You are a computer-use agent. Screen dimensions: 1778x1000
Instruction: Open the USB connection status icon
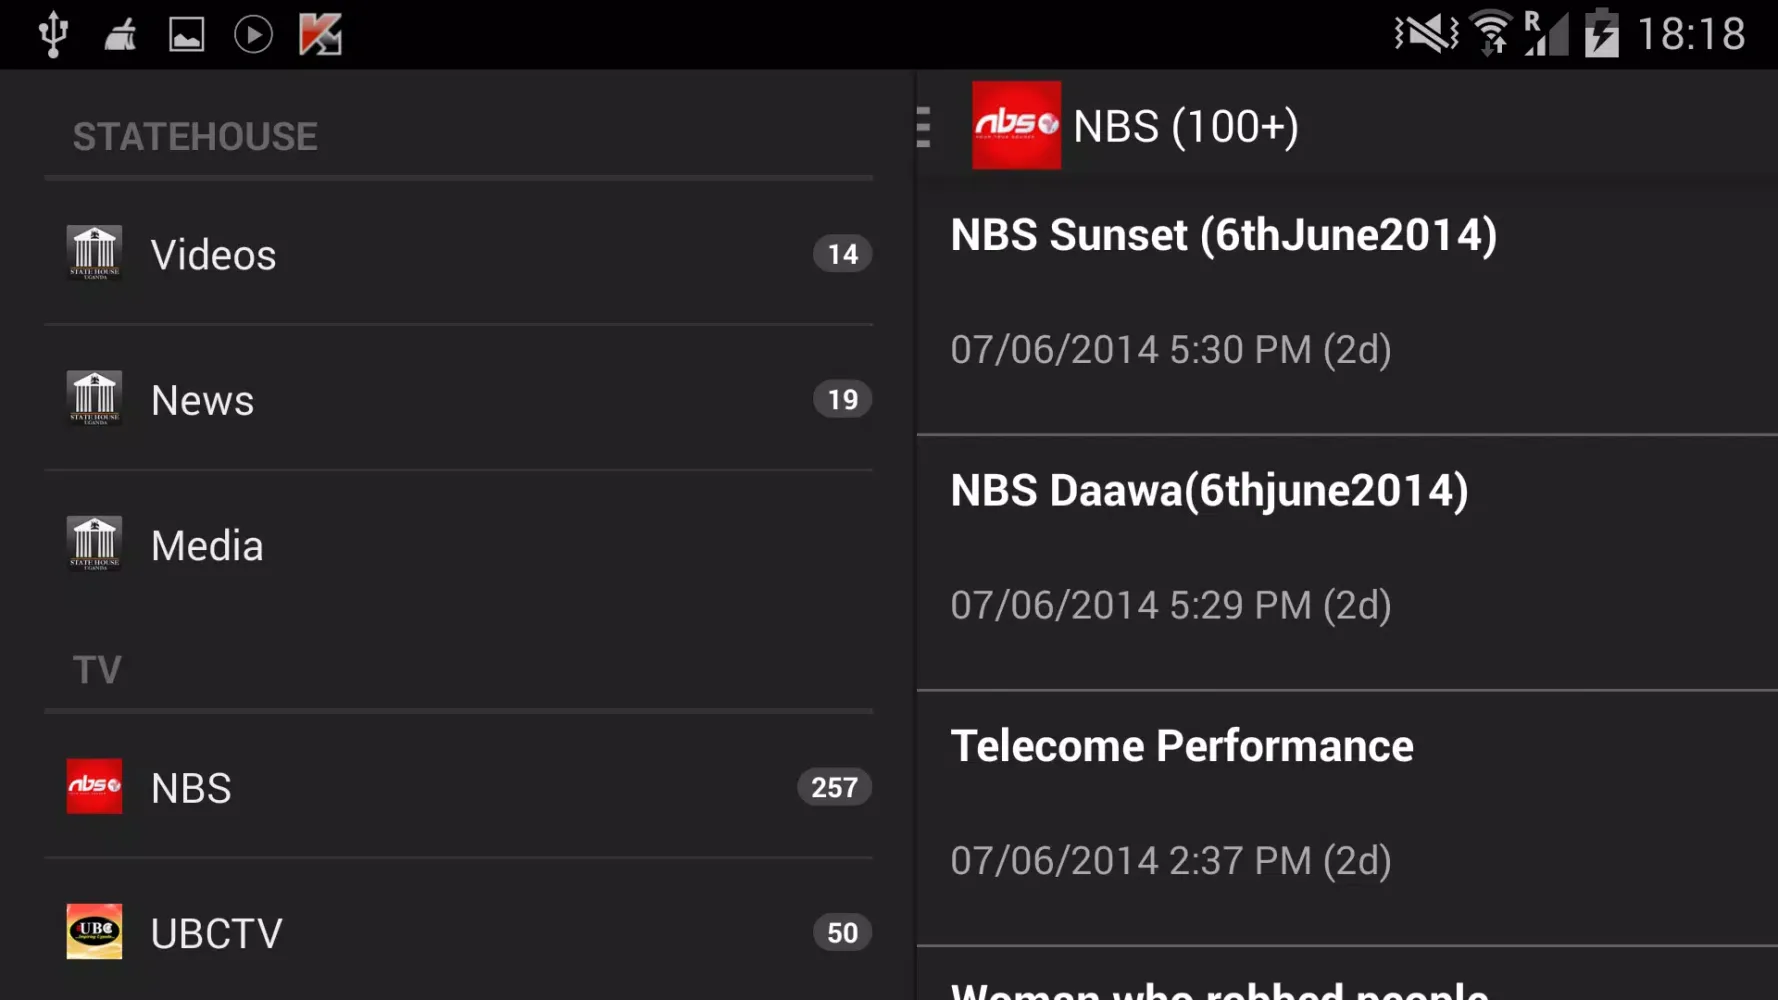(52, 33)
